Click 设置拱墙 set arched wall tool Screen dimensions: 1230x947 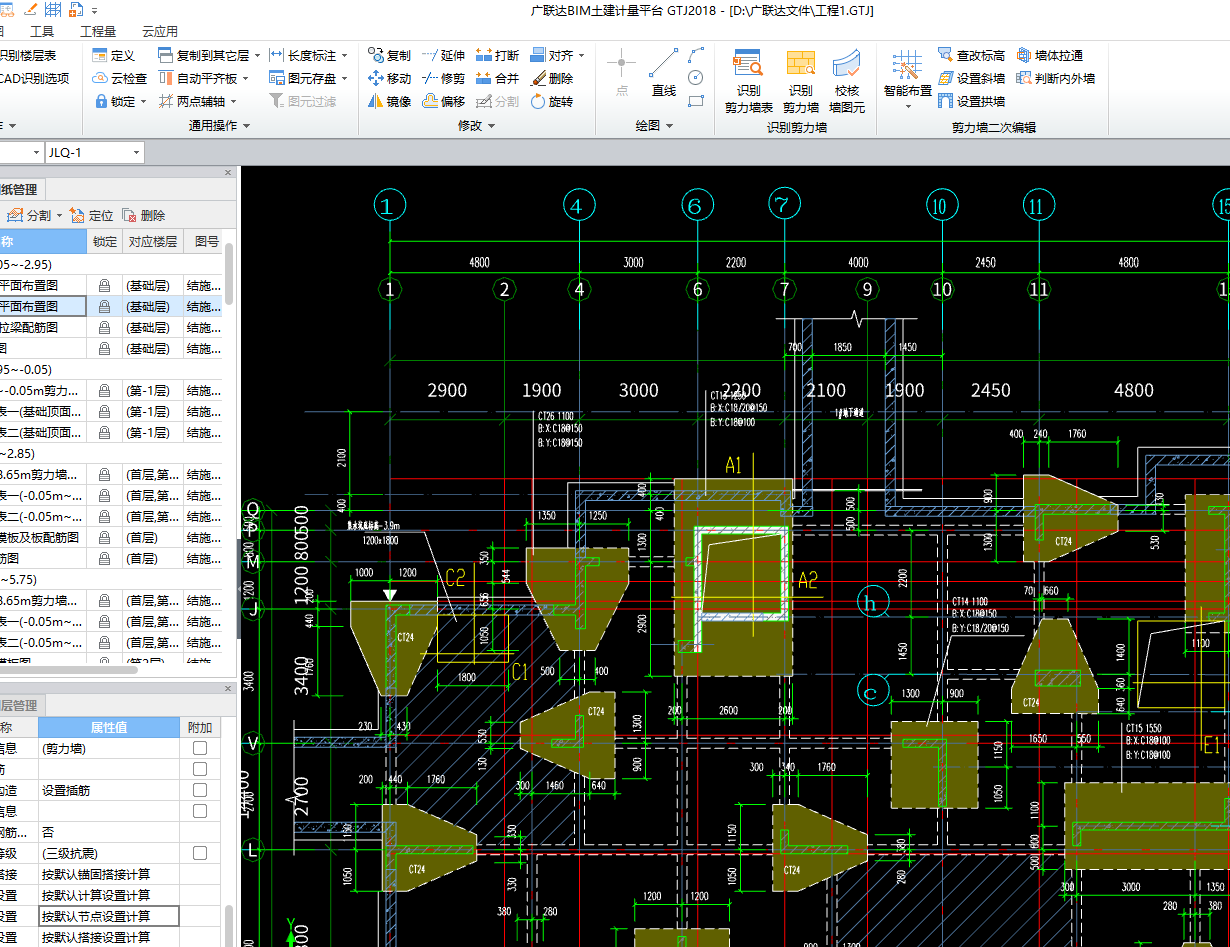(x=971, y=101)
